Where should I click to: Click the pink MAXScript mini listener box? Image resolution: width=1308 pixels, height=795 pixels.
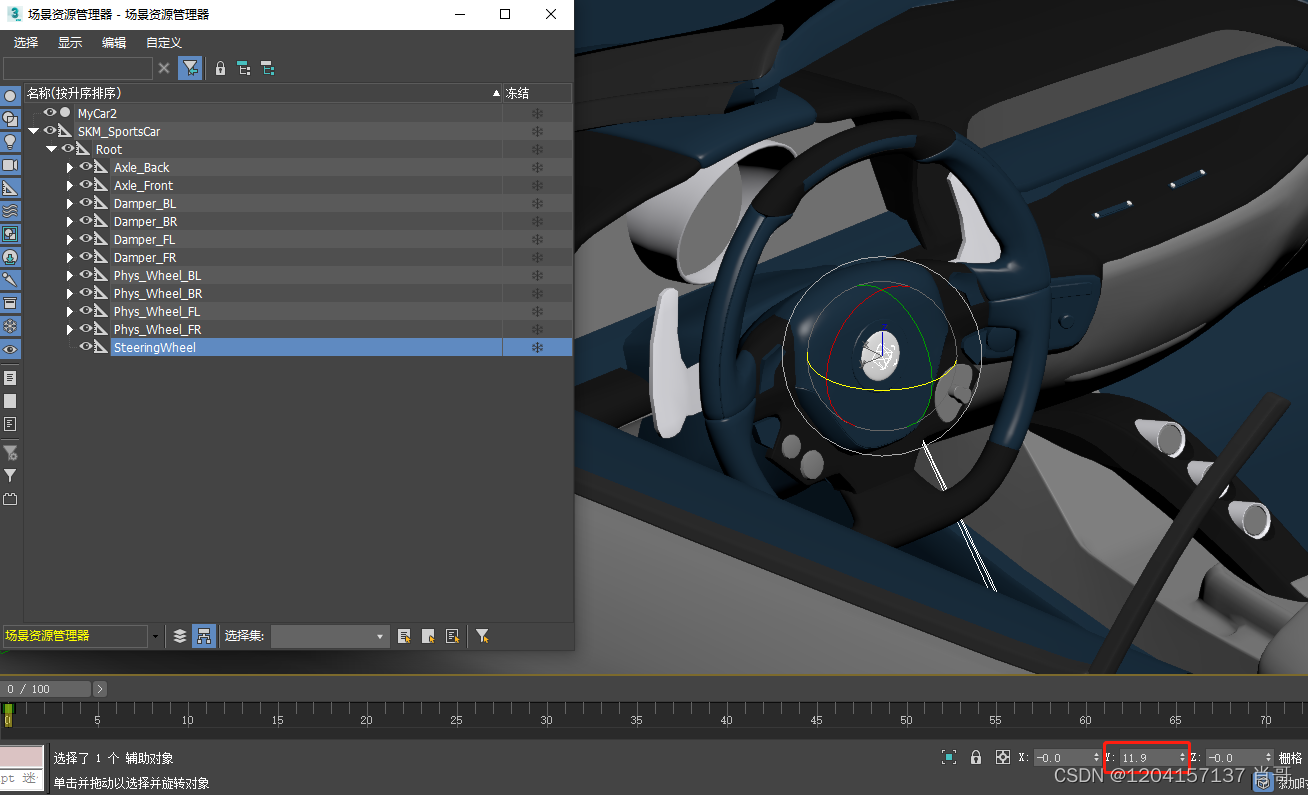pos(22,757)
